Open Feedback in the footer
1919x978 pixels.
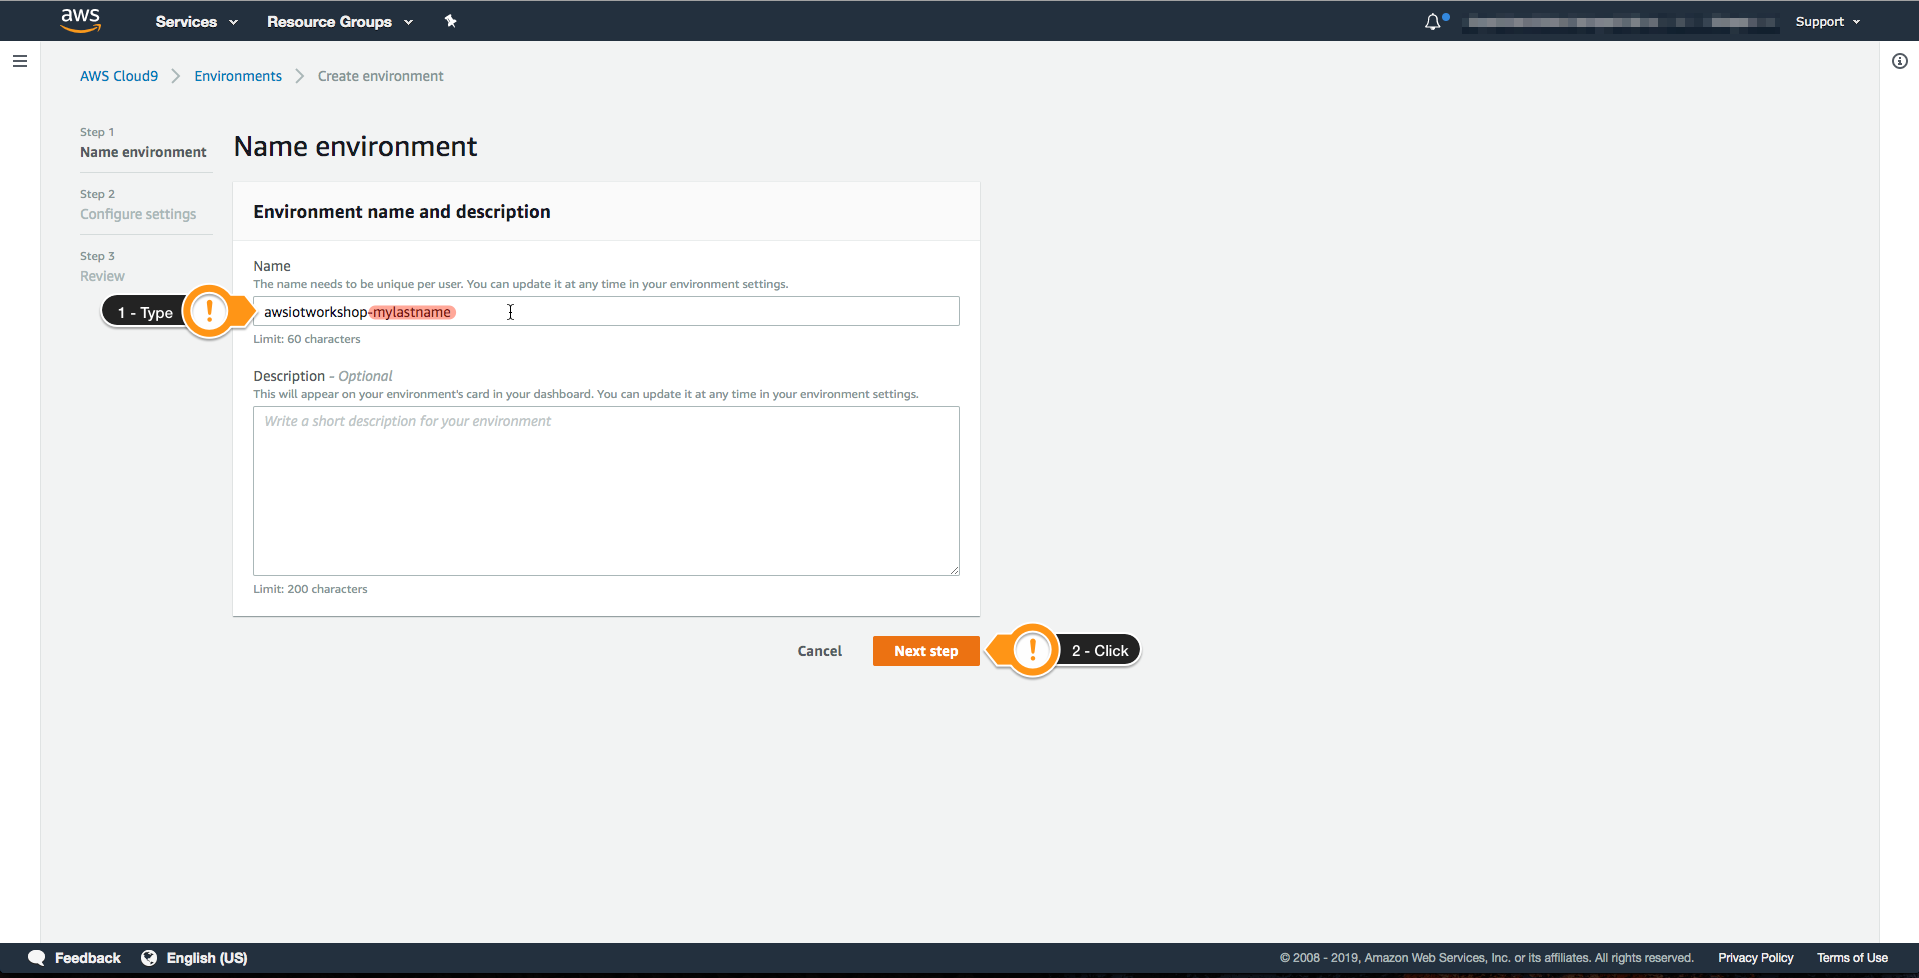pyautogui.click(x=87, y=958)
